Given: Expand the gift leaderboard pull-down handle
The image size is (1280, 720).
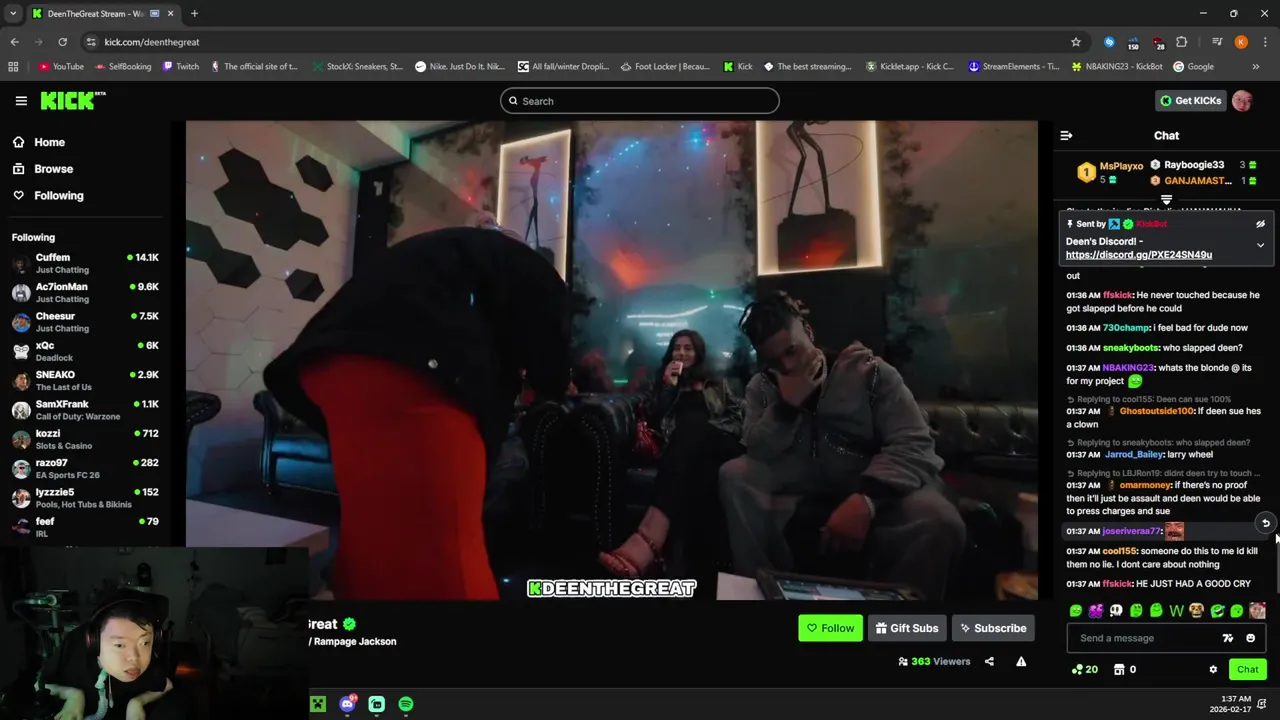Looking at the screenshot, I should 1166,200.
